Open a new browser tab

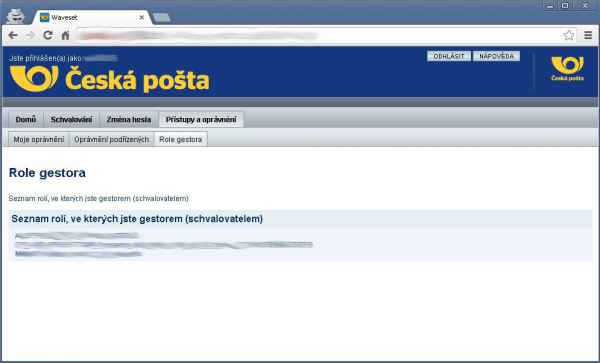click(161, 18)
